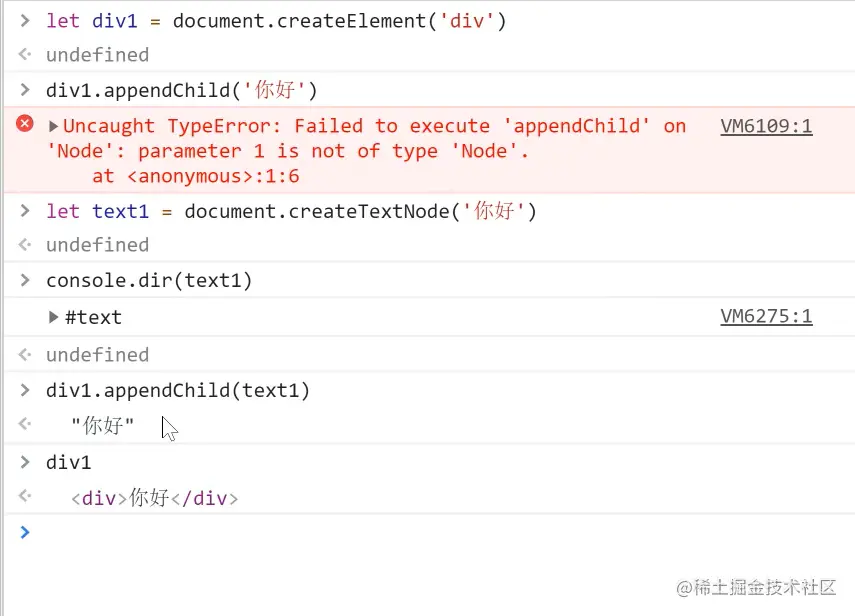This screenshot has height=616, width=855.
Task: Click the output arrow beside the "你好" string
Action: coord(25,424)
